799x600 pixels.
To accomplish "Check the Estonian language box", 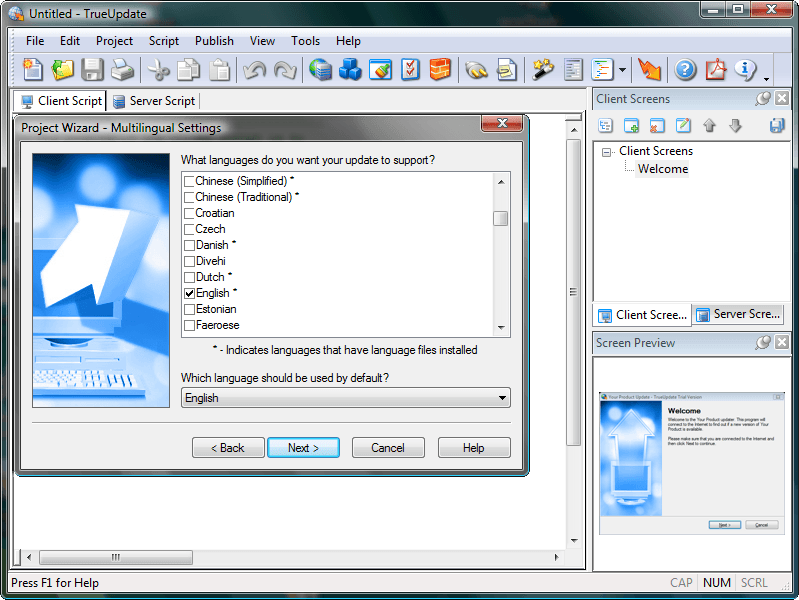I will (189, 309).
